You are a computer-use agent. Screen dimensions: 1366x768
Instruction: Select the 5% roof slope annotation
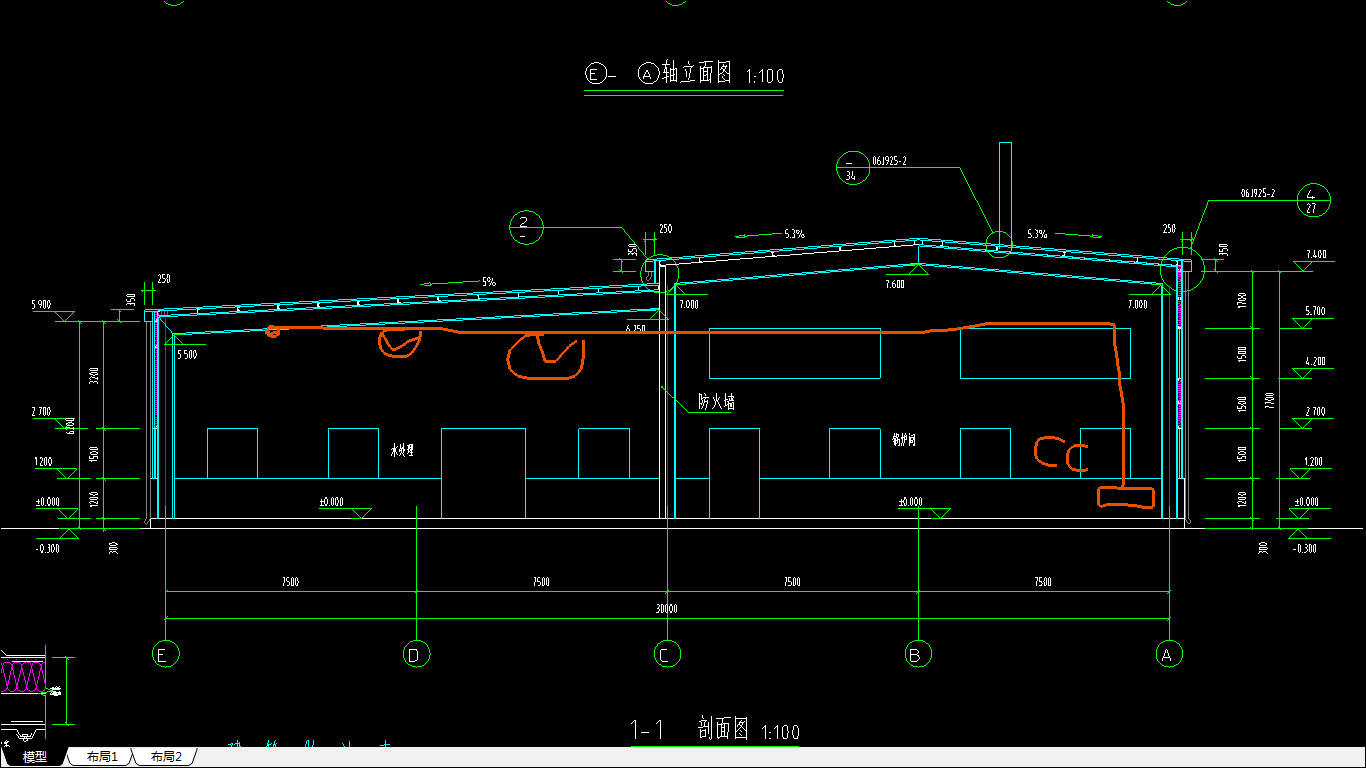(x=489, y=282)
